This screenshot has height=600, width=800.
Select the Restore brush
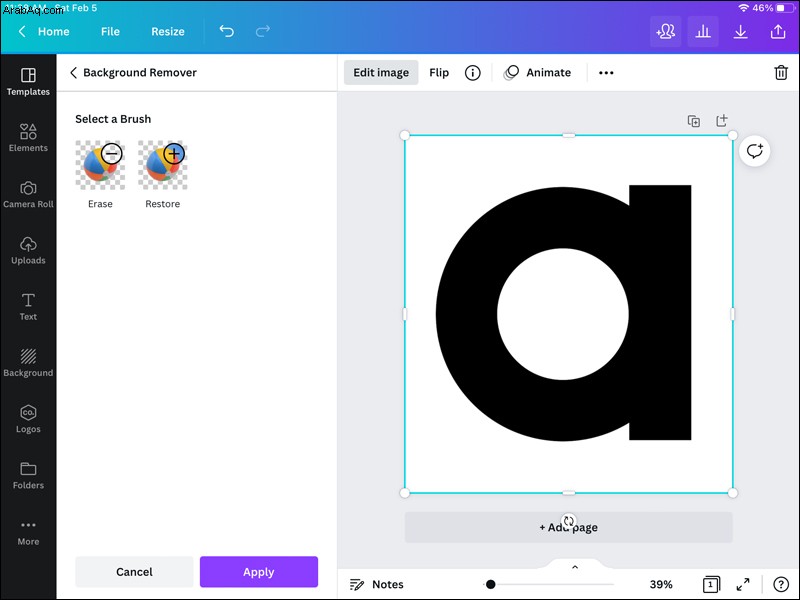[x=163, y=174]
